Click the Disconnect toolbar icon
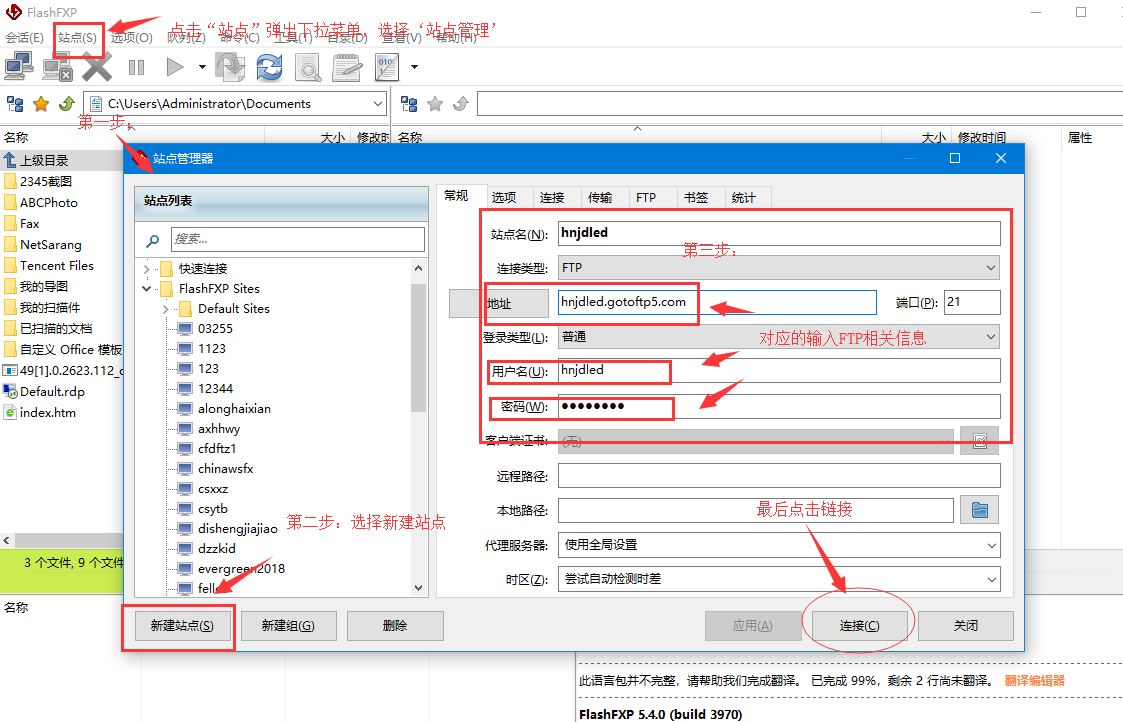This screenshot has width=1123, height=722. tap(57, 67)
